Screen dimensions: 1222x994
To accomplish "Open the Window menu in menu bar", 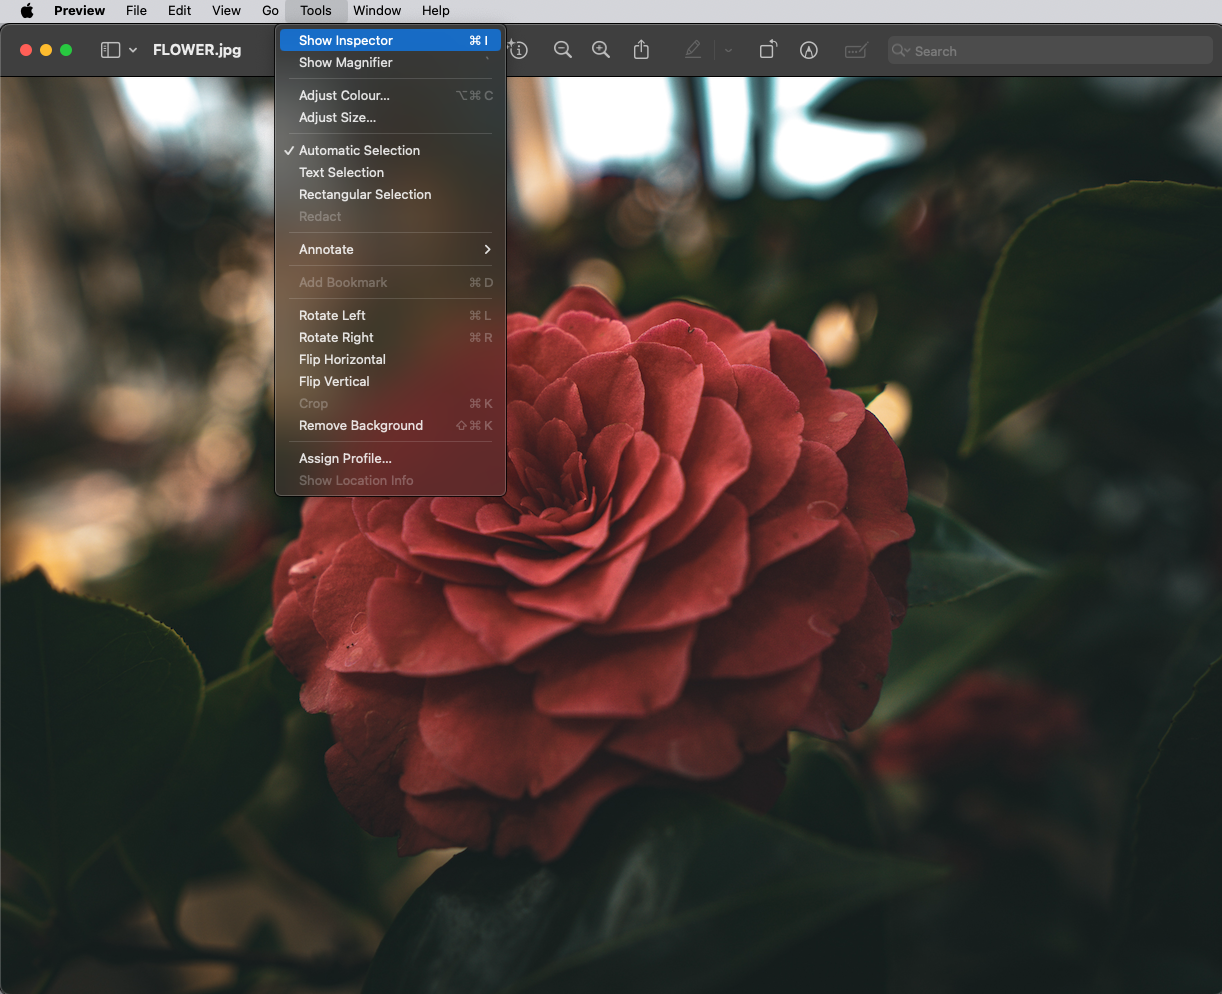I will coord(377,11).
